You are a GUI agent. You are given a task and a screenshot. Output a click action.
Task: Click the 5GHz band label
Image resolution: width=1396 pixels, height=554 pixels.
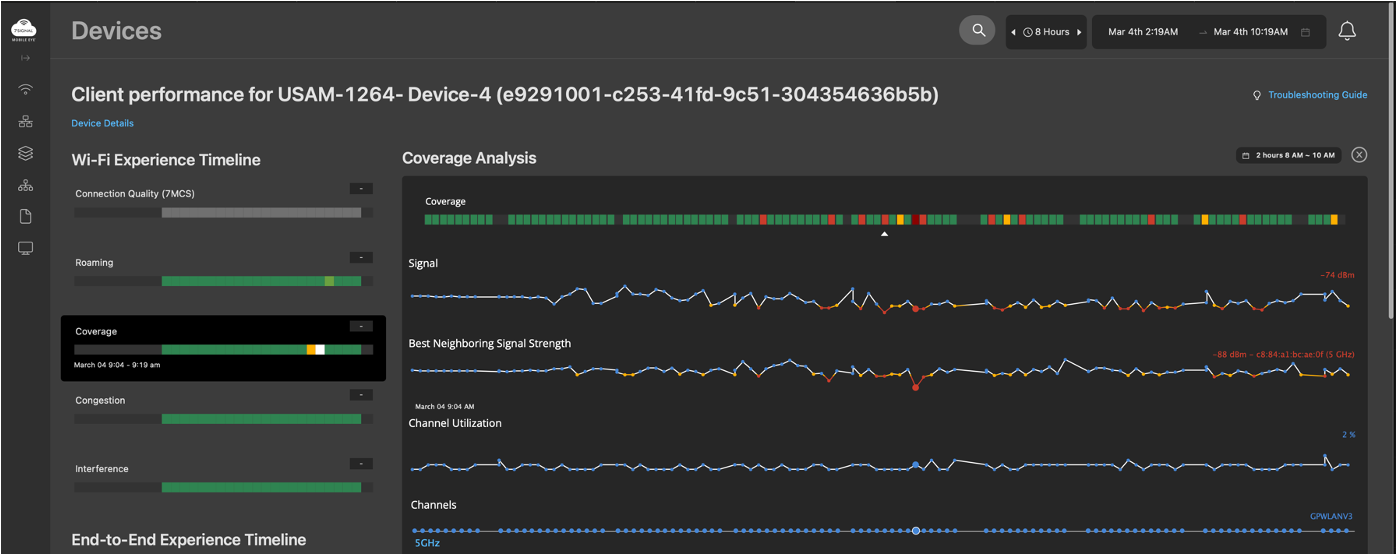coord(427,544)
